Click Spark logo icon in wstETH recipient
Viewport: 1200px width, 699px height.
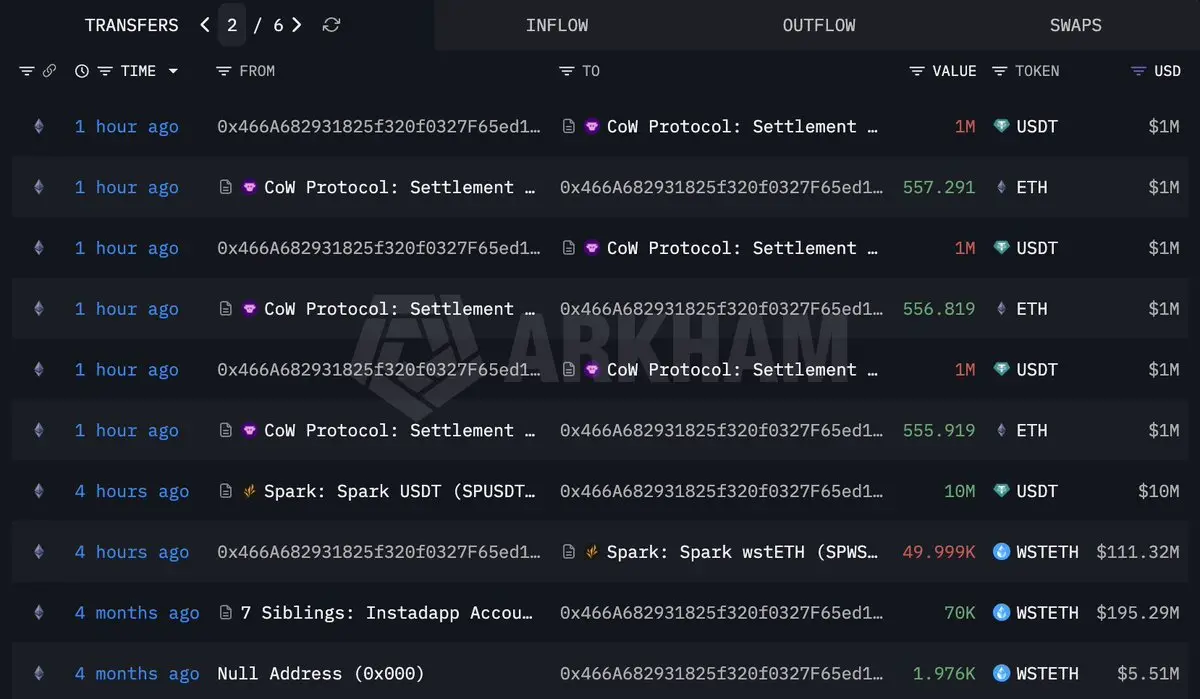point(592,552)
